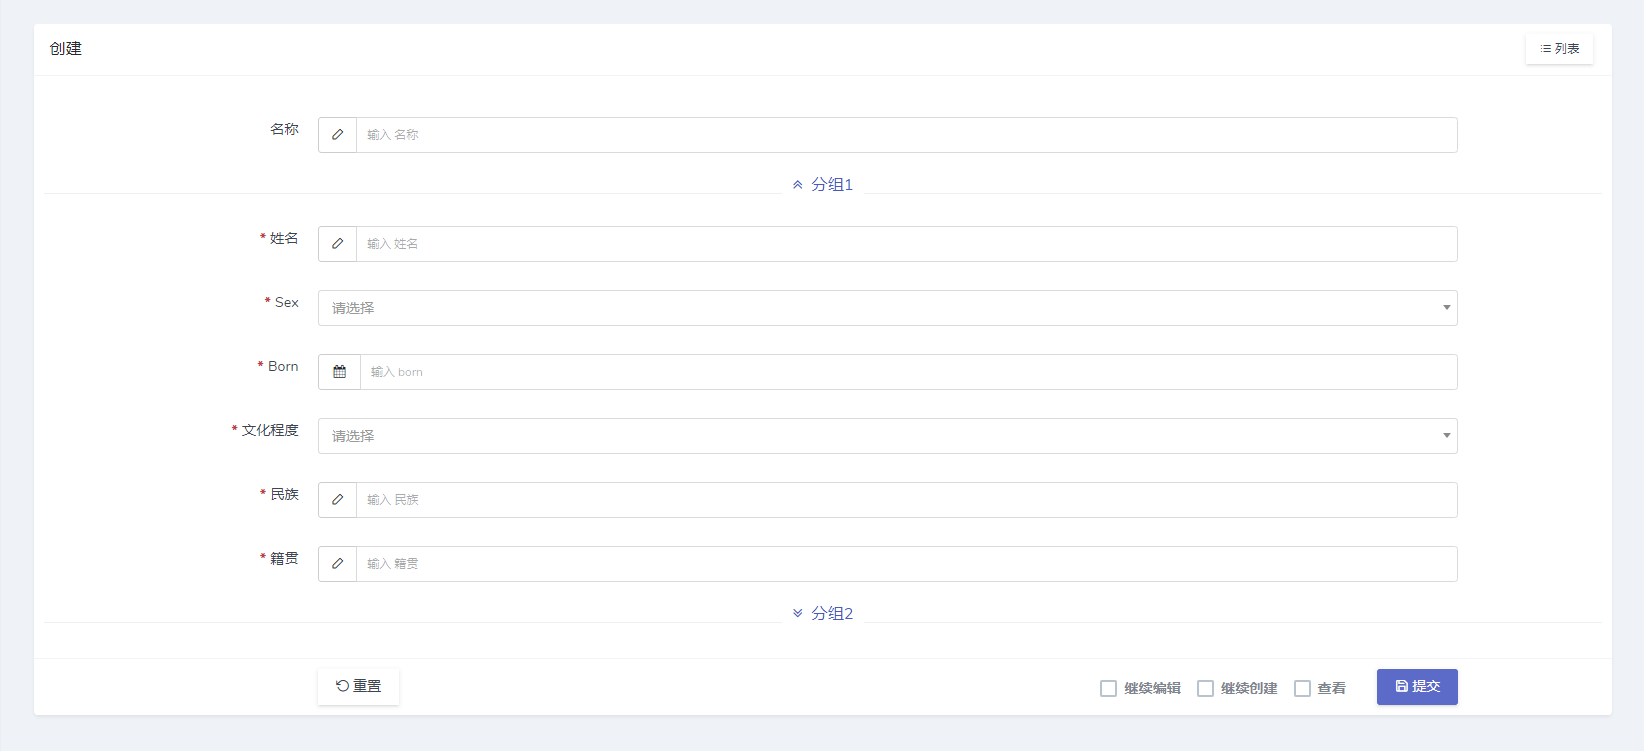Check the 继续创建 checkbox
Screen dimensions: 1644x751
click(x=1205, y=688)
